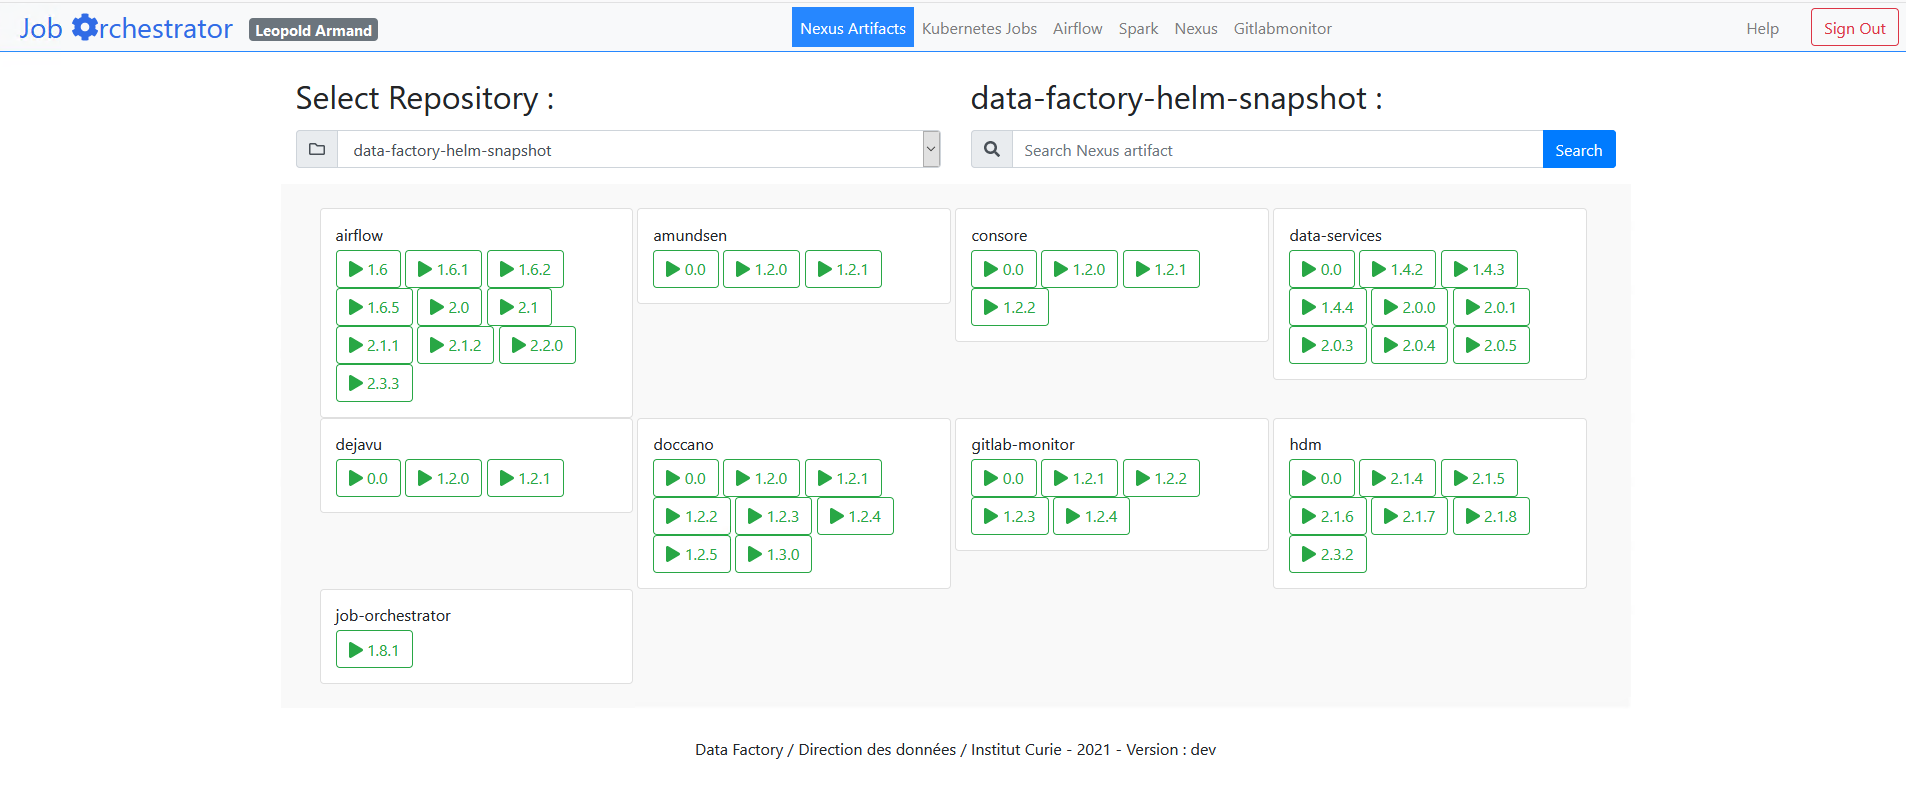Run doccano version 1.2.4
The image size is (1906, 808).
pos(855,516)
